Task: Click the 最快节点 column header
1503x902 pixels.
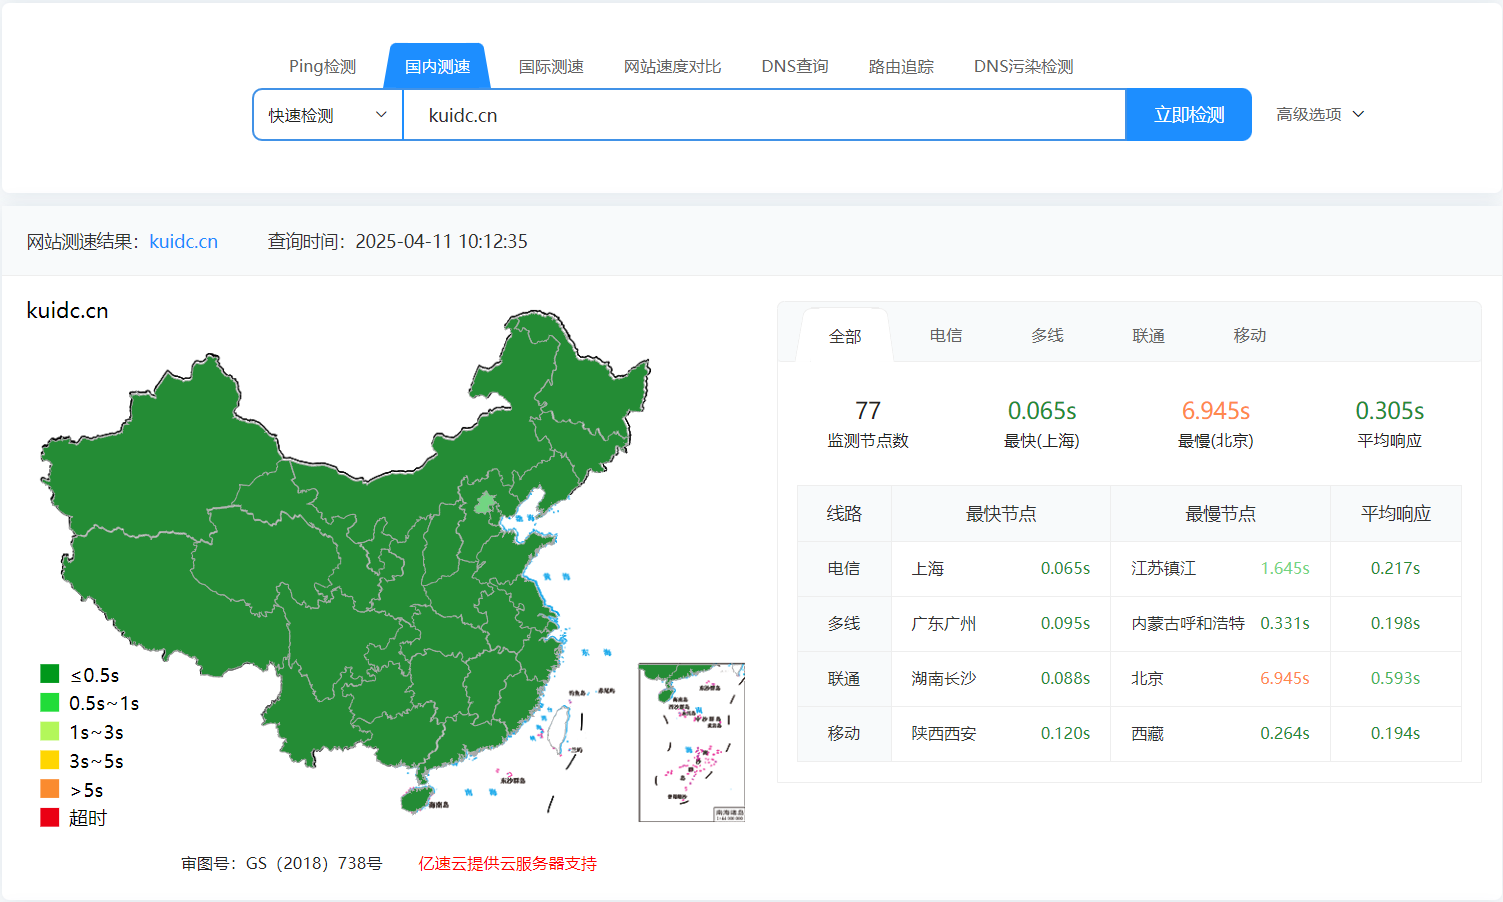Action: point(1001,514)
